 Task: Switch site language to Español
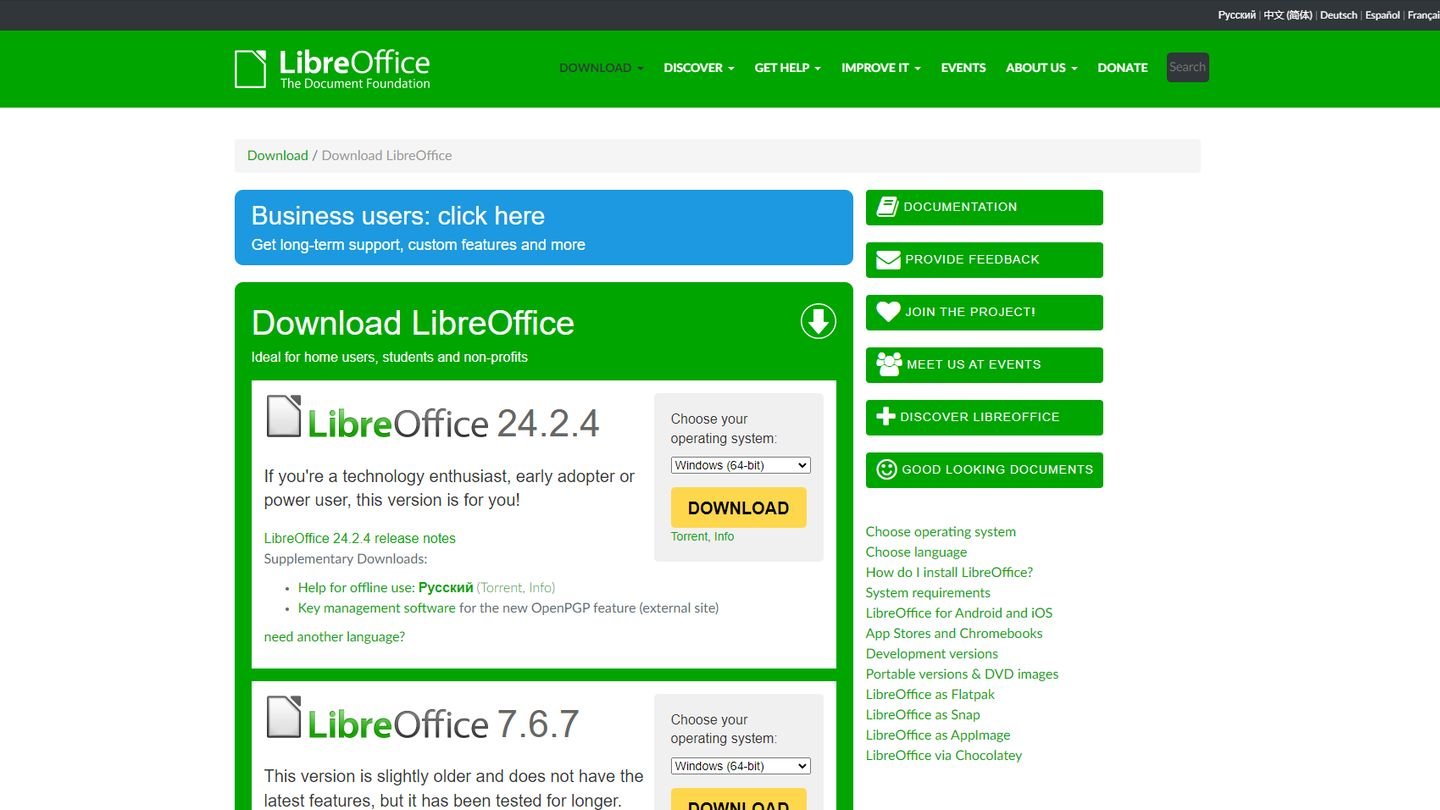coord(1383,15)
